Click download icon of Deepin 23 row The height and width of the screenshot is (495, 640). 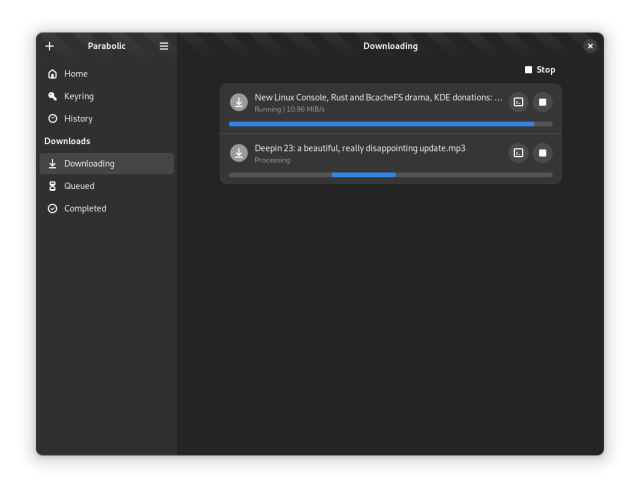click(x=239, y=153)
